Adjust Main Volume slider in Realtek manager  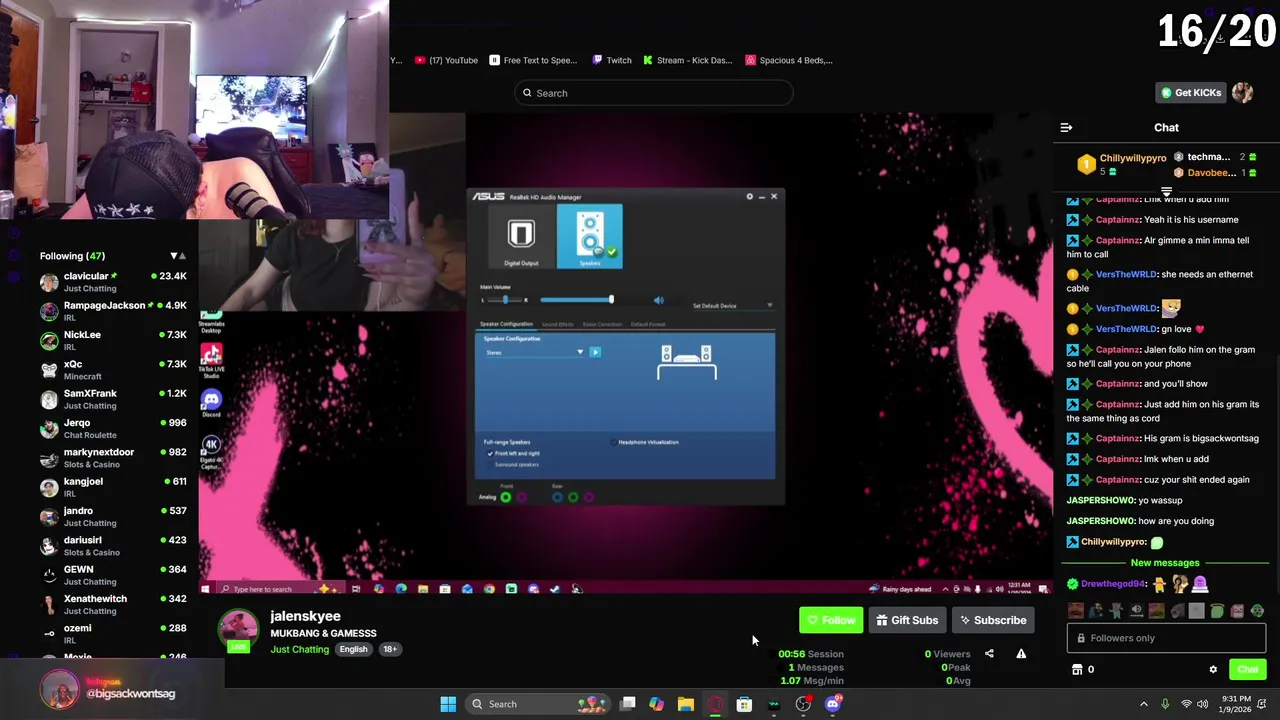point(577,300)
